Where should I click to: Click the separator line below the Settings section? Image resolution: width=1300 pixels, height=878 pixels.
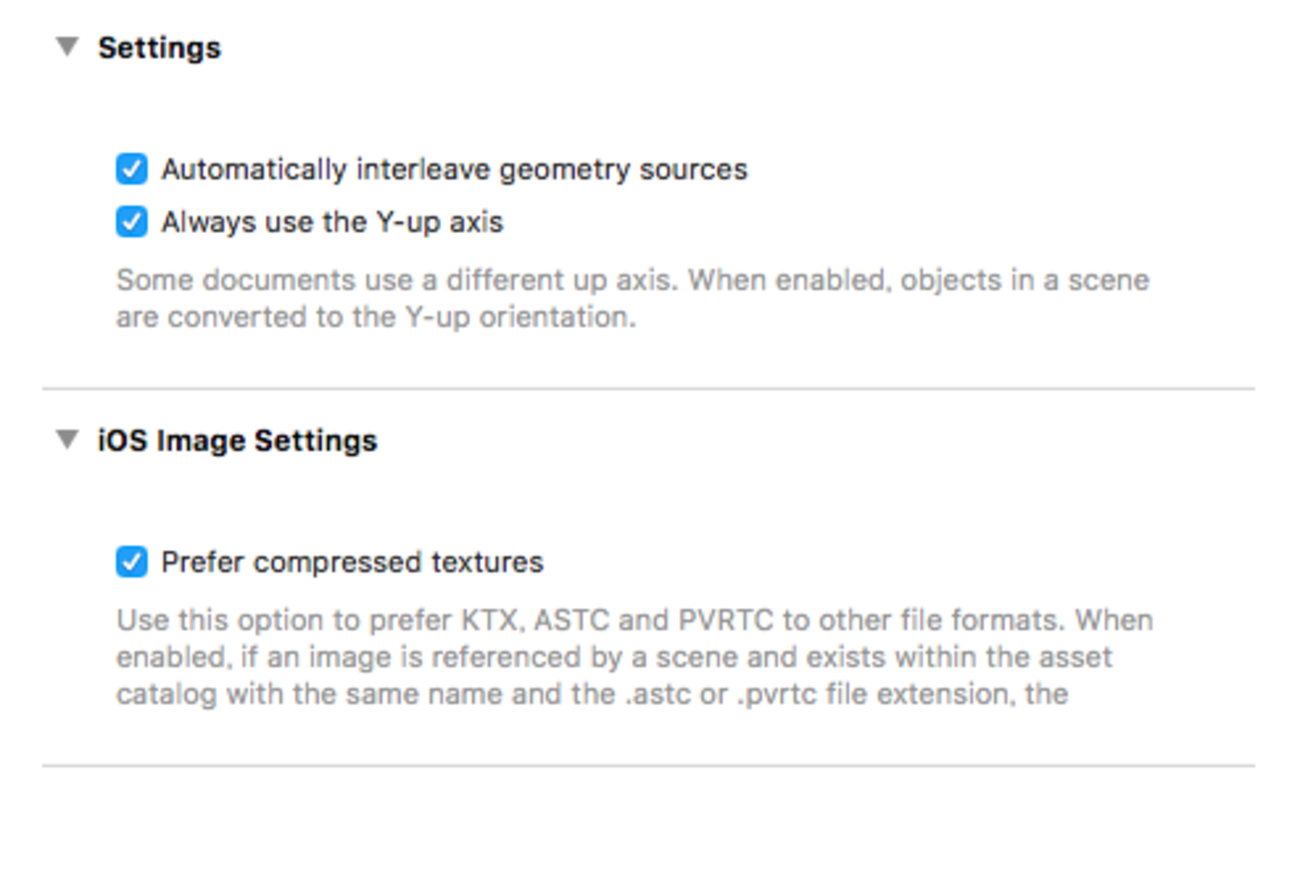pyautogui.click(x=648, y=388)
